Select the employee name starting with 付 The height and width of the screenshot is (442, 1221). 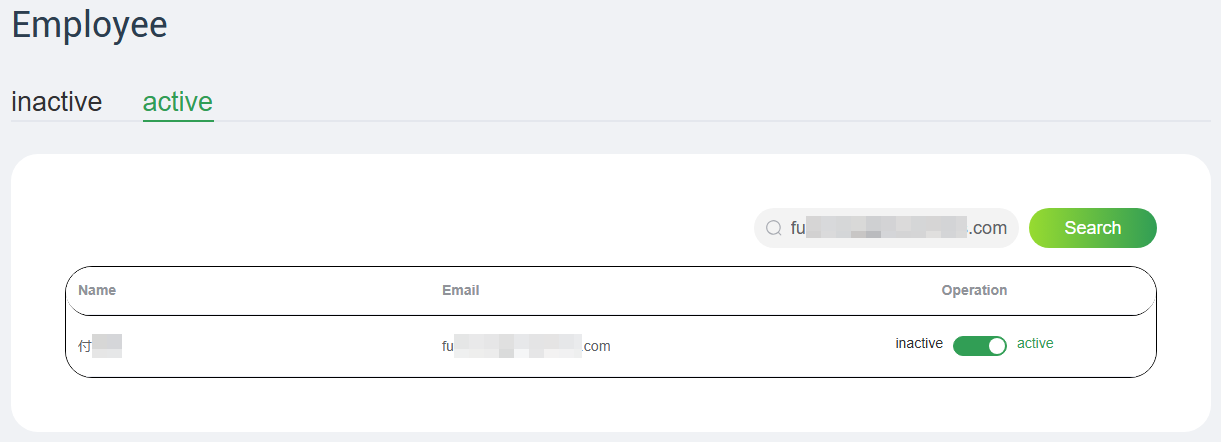pyautogui.click(x=99, y=346)
